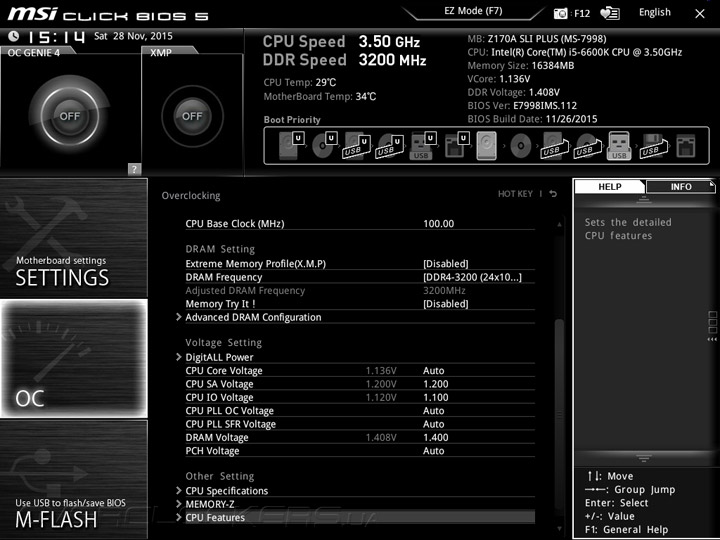Select the highlighted legacy USB key boot icon
This screenshot has width=720, height=540.
tap(619, 146)
